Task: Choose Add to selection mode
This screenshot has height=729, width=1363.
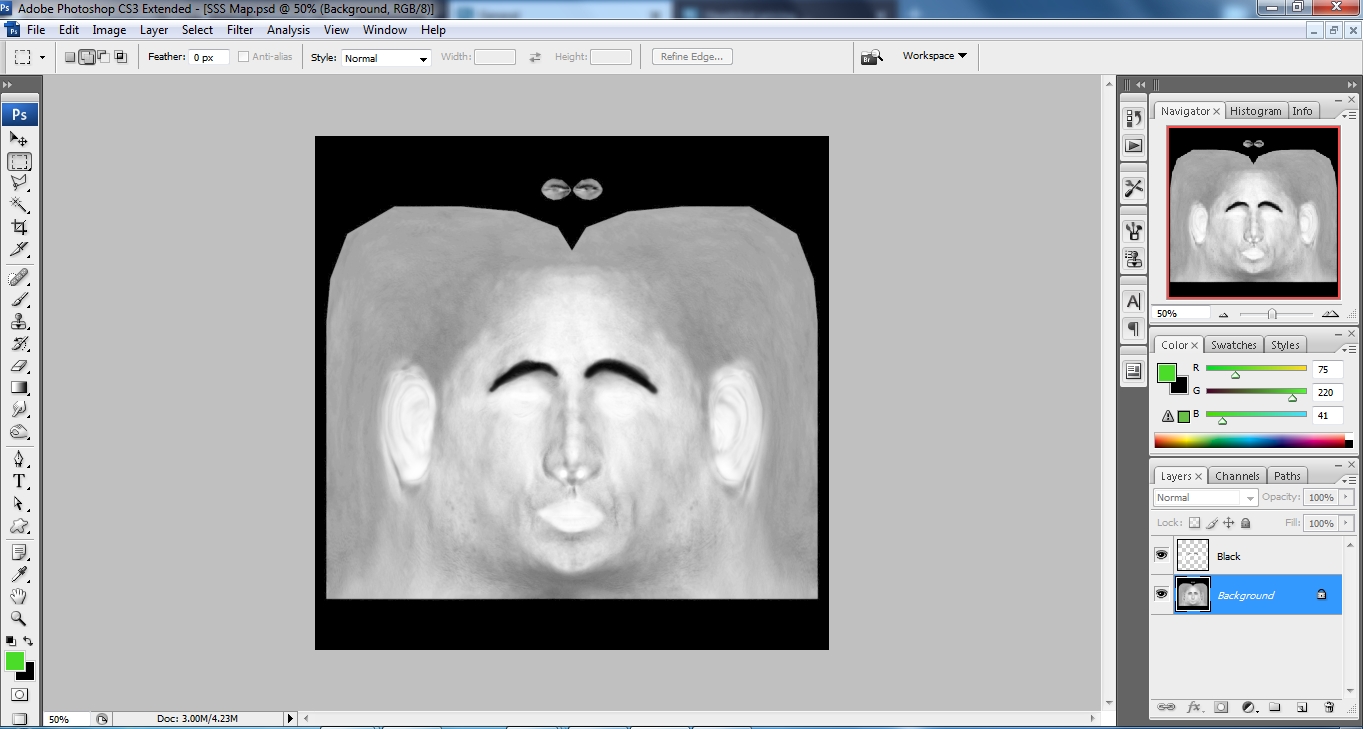Action: click(87, 57)
